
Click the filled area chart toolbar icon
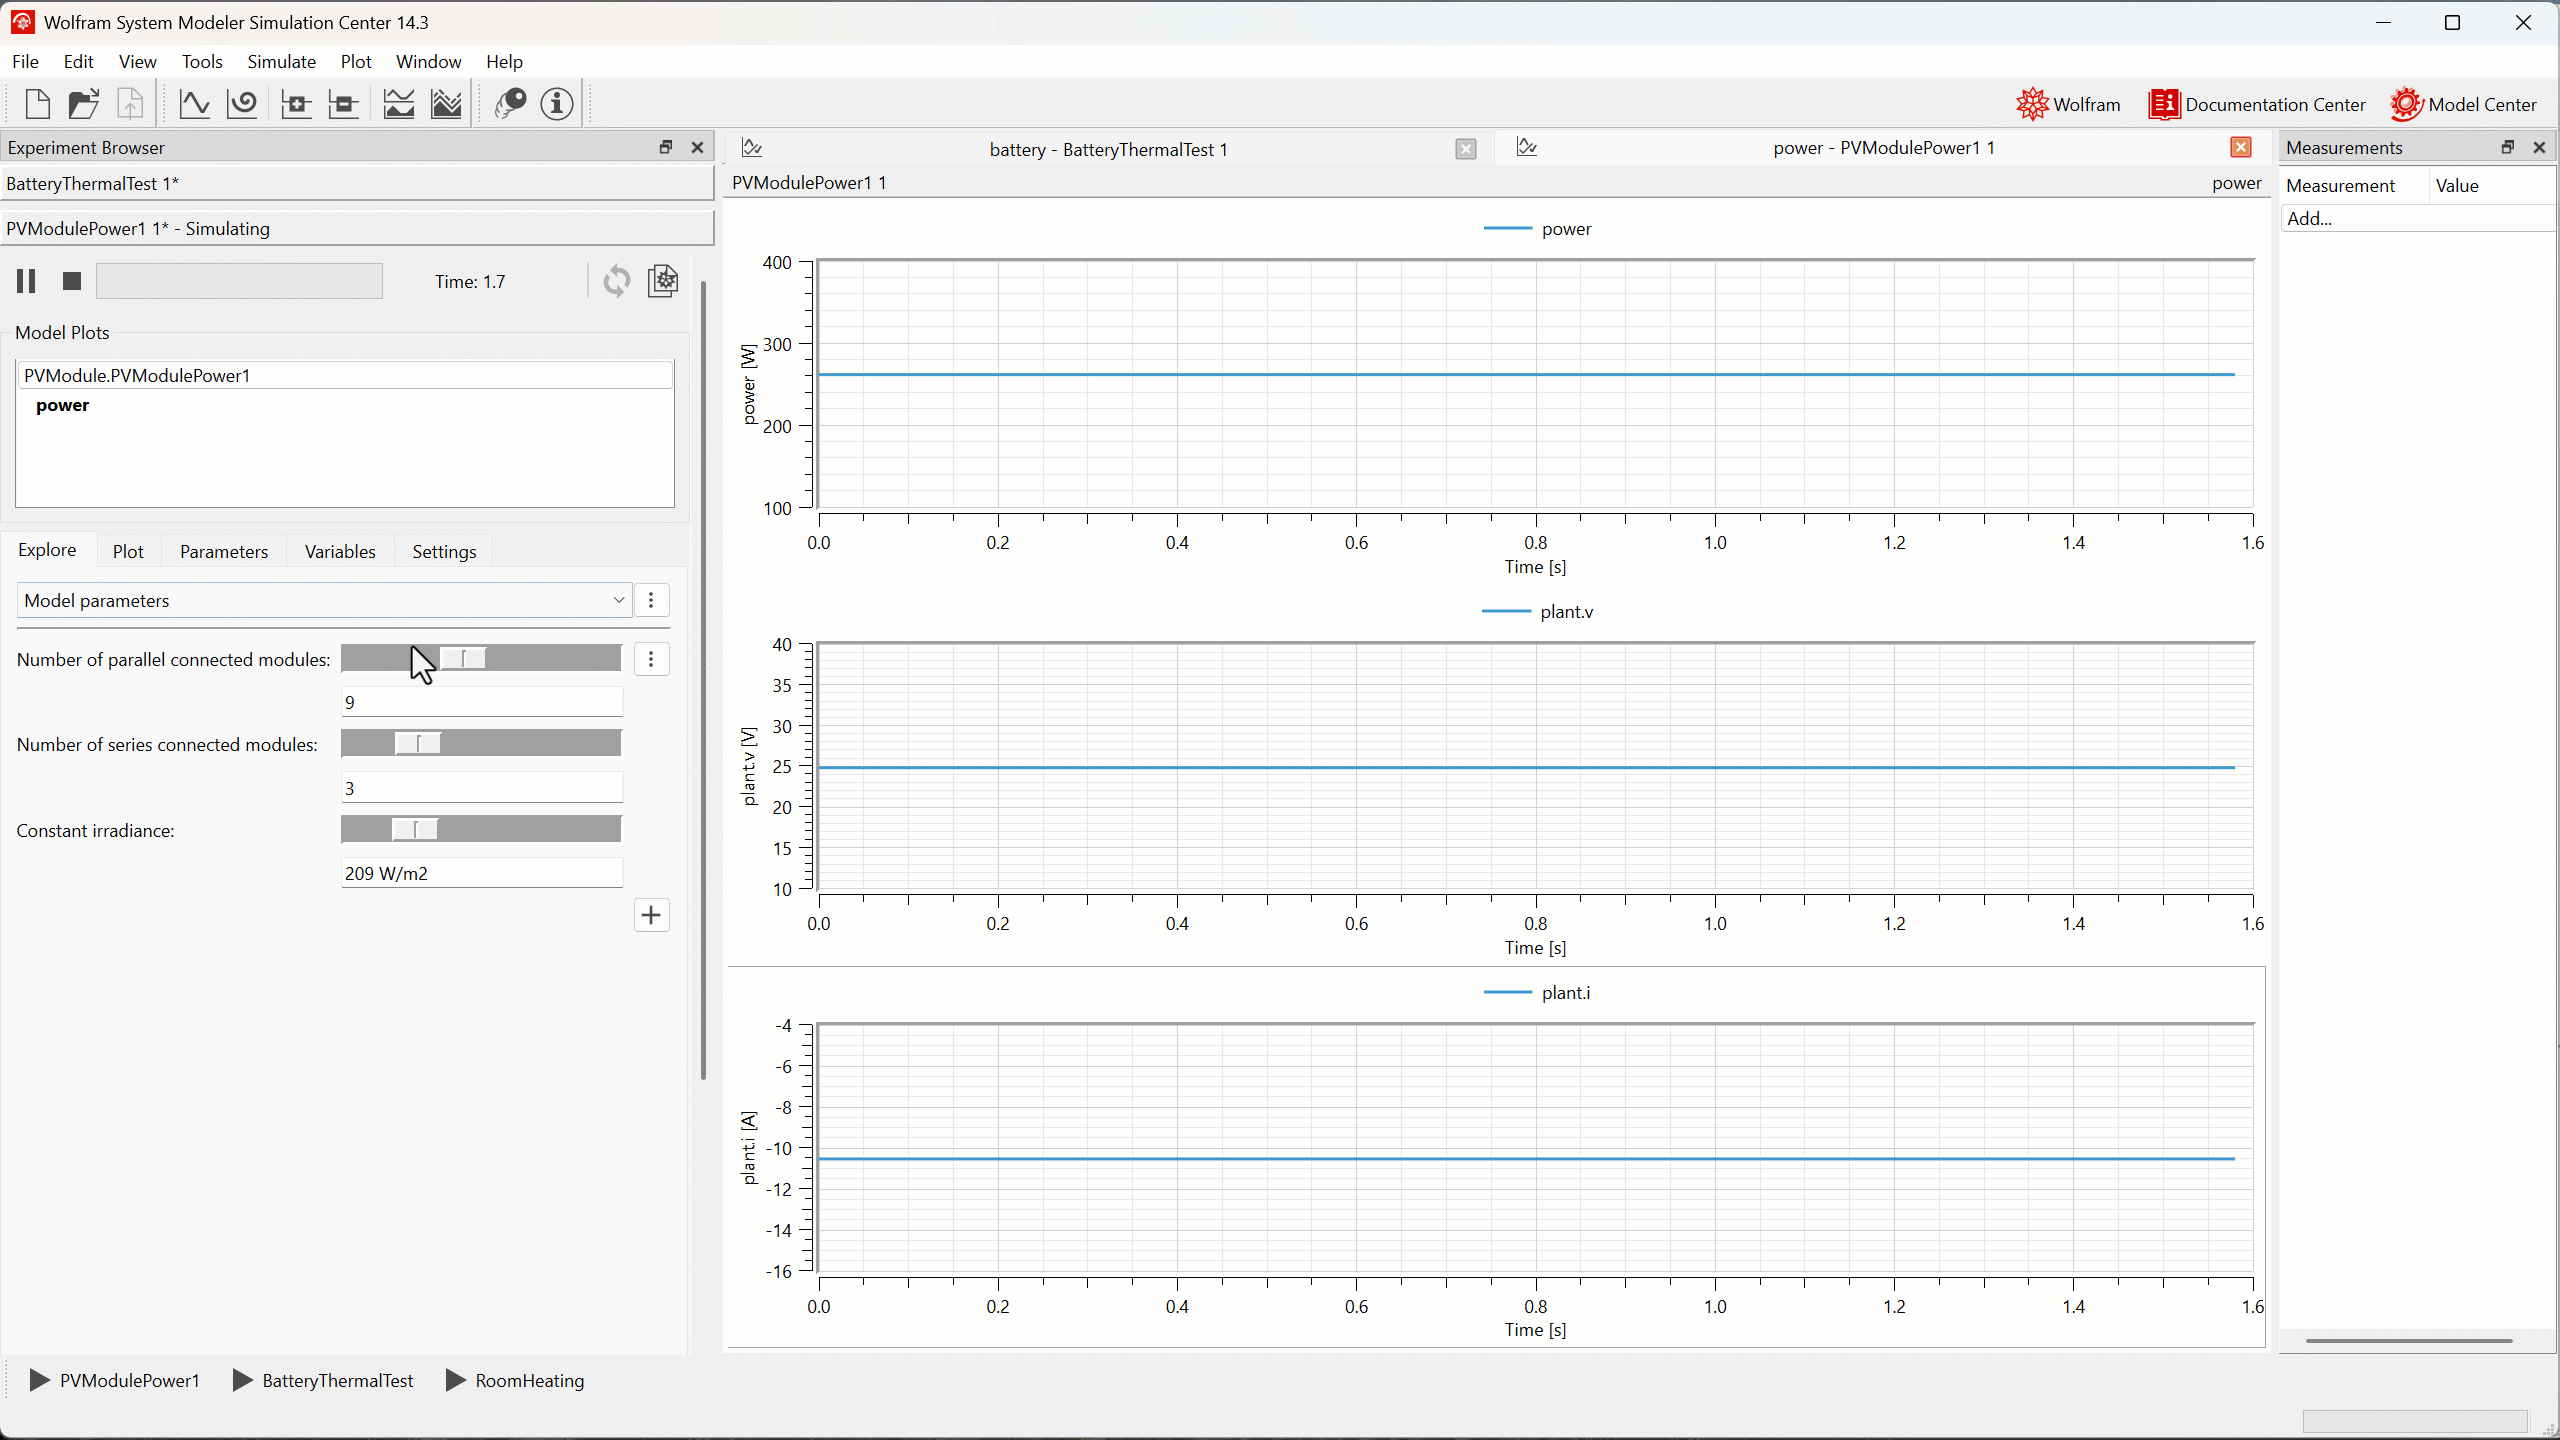click(x=446, y=104)
